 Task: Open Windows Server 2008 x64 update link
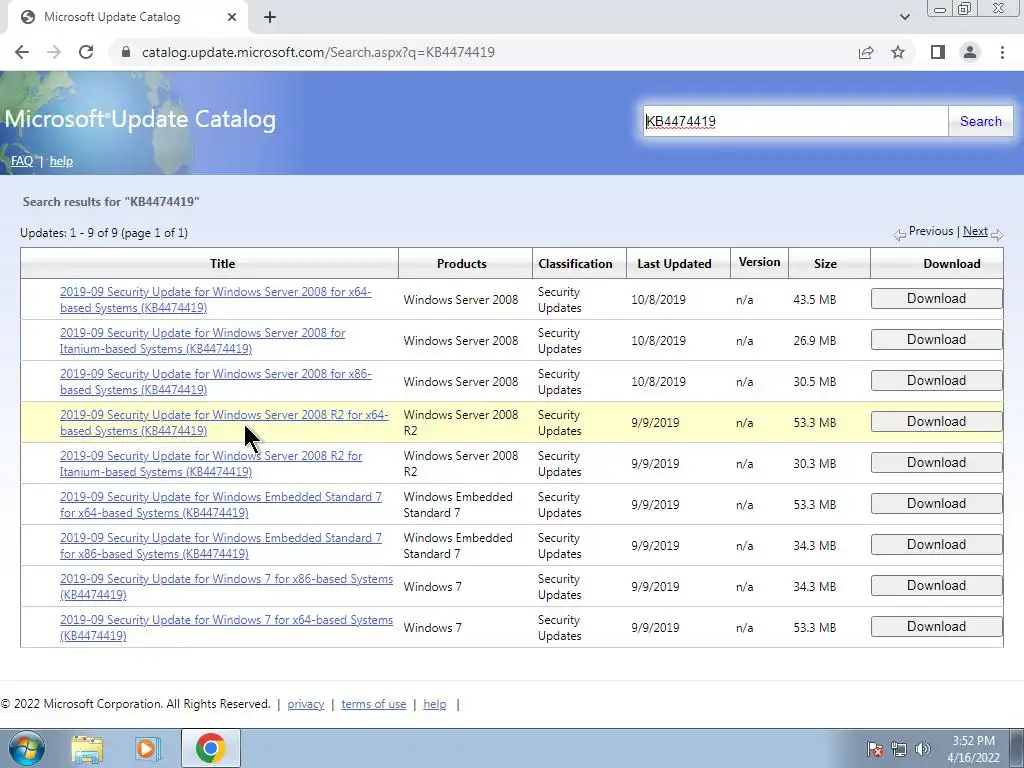click(216, 300)
